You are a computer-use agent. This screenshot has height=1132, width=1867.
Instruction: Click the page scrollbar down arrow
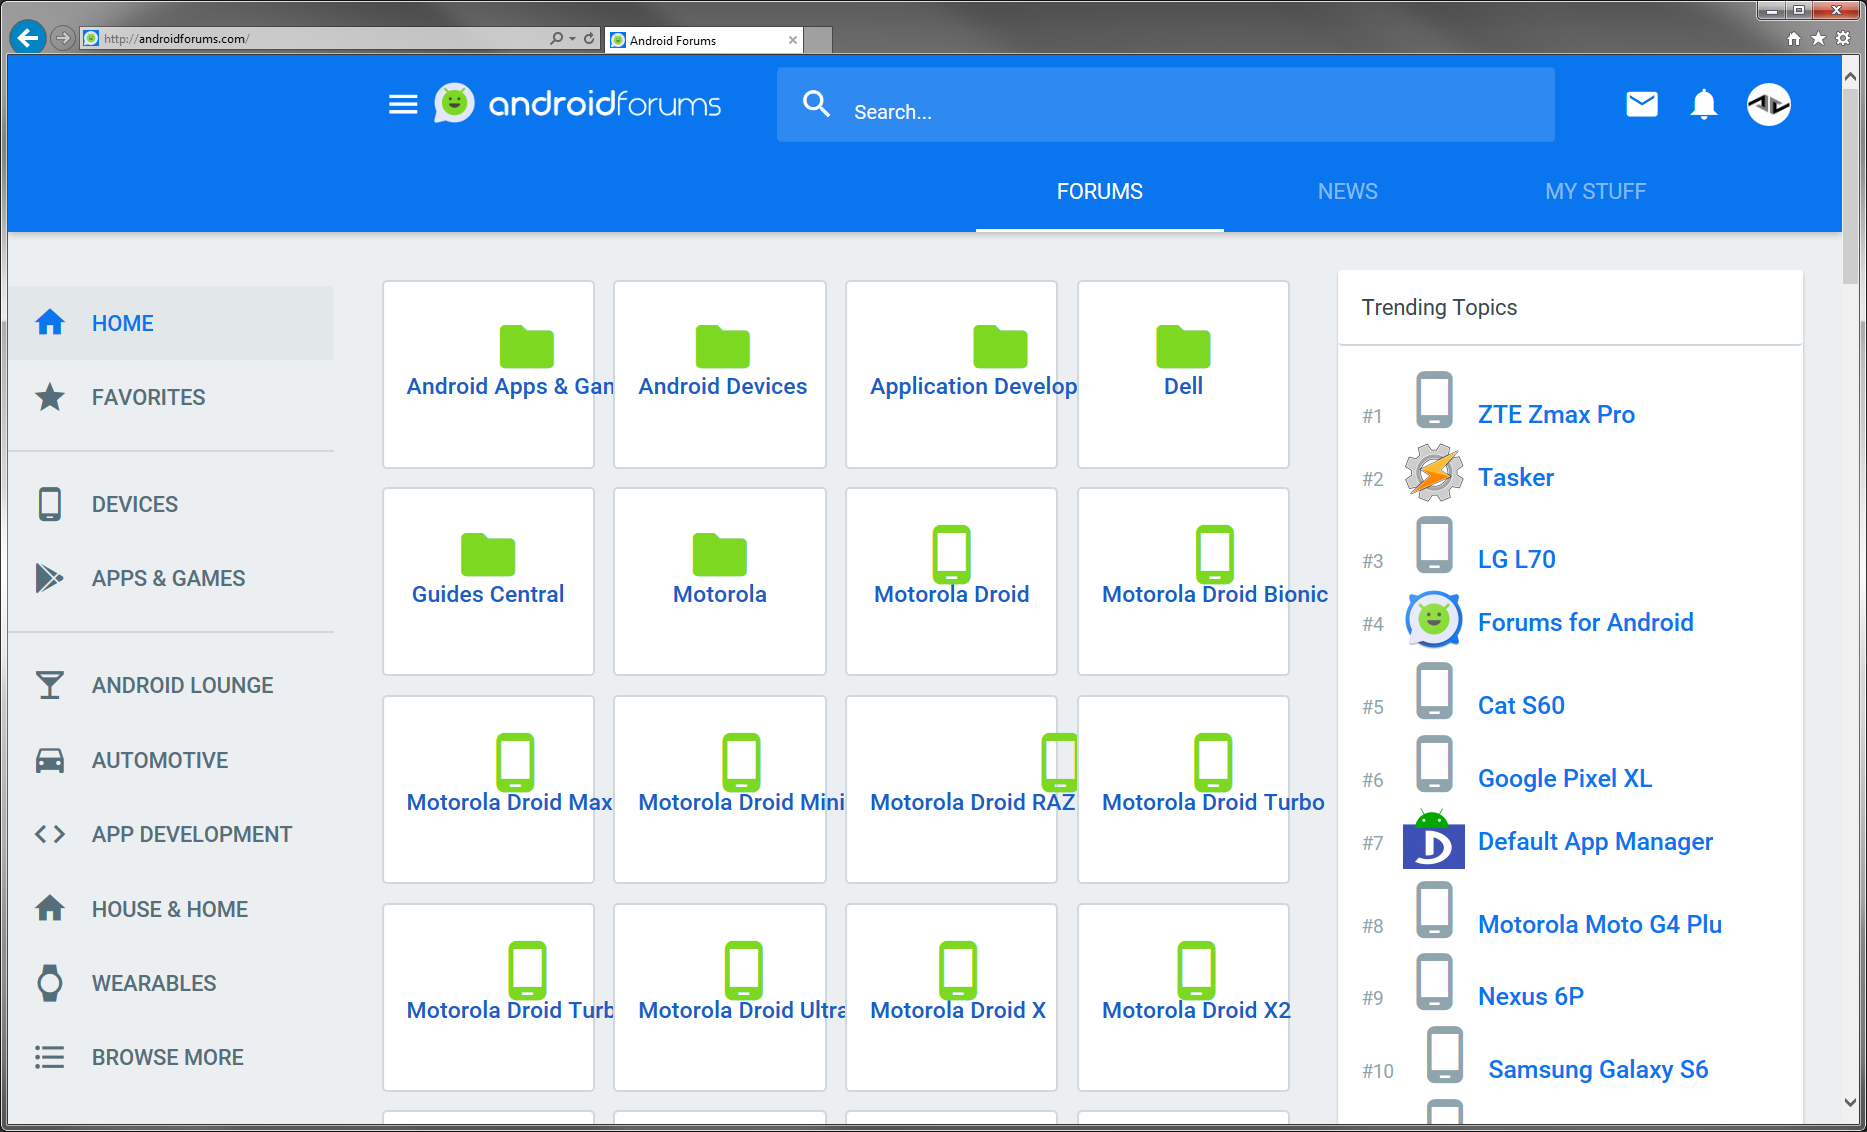(x=1849, y=1102)
